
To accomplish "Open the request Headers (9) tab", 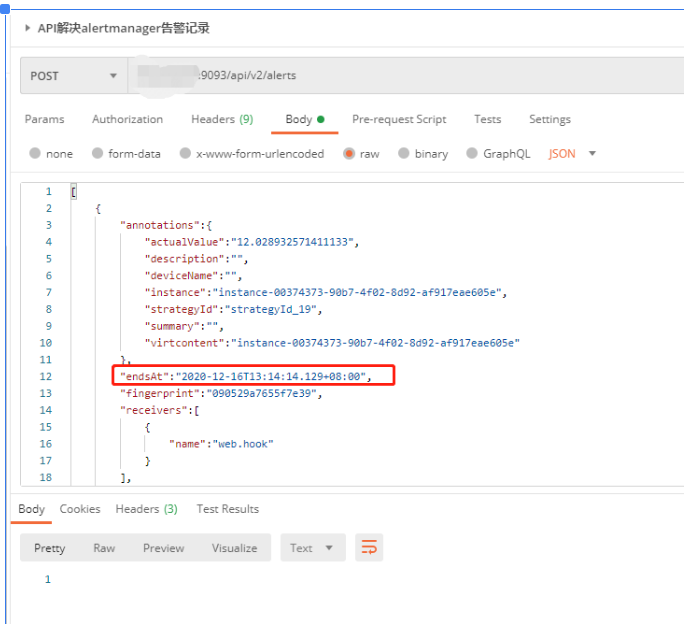I will [222, 120].
